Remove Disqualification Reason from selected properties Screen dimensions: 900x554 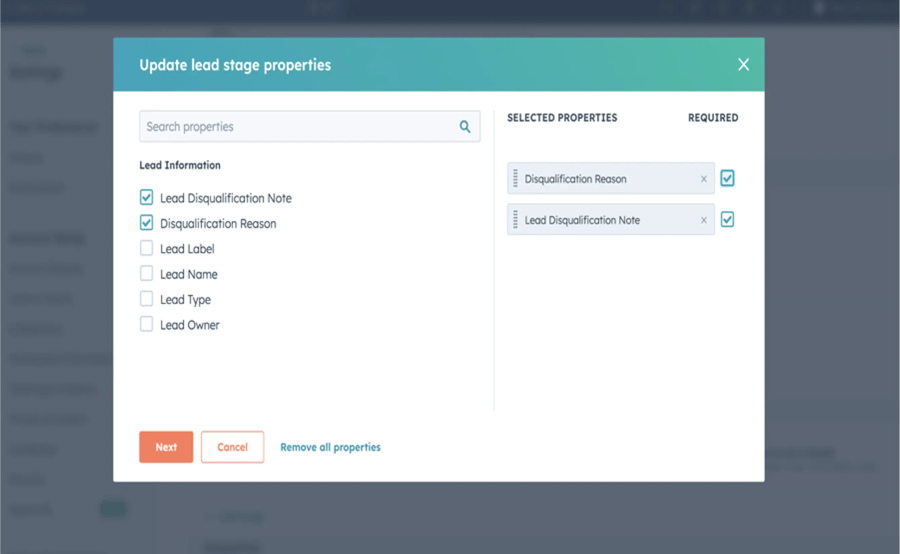704,179
